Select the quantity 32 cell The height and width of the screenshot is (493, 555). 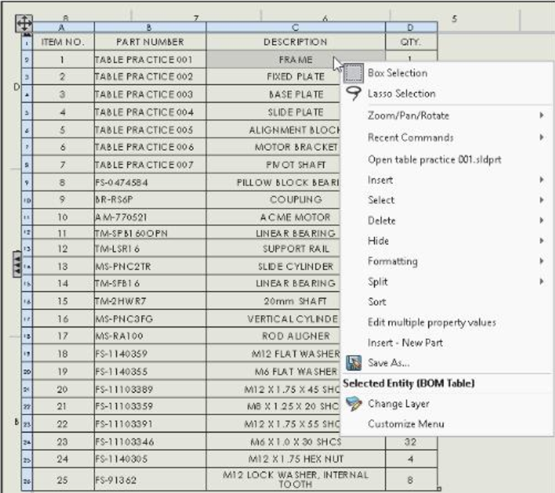coord(411,442)
